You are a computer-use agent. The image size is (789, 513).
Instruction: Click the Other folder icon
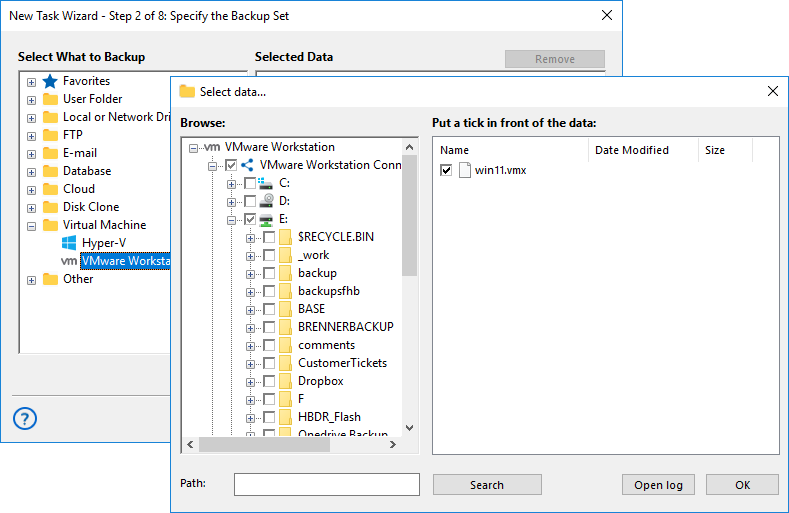point(50,279)
